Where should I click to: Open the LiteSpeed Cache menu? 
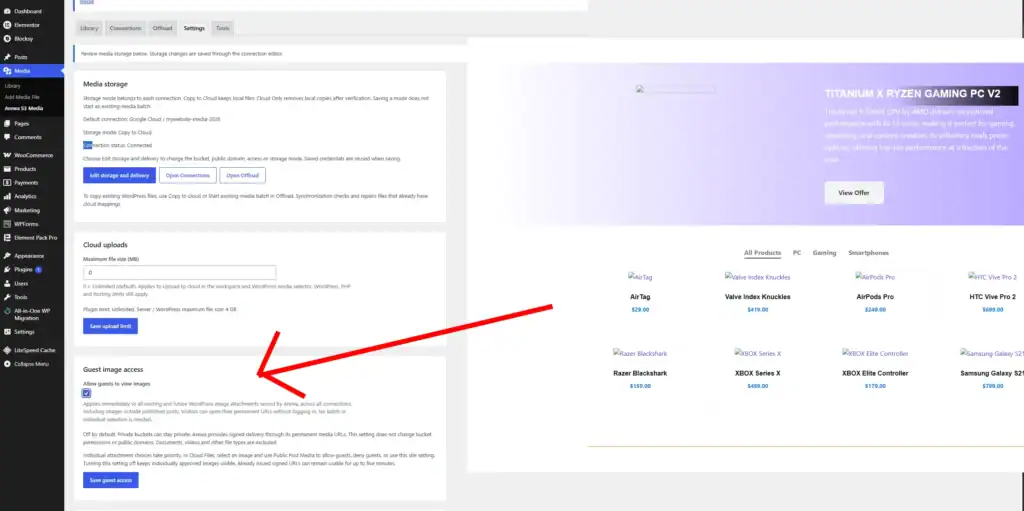[33, 350]
